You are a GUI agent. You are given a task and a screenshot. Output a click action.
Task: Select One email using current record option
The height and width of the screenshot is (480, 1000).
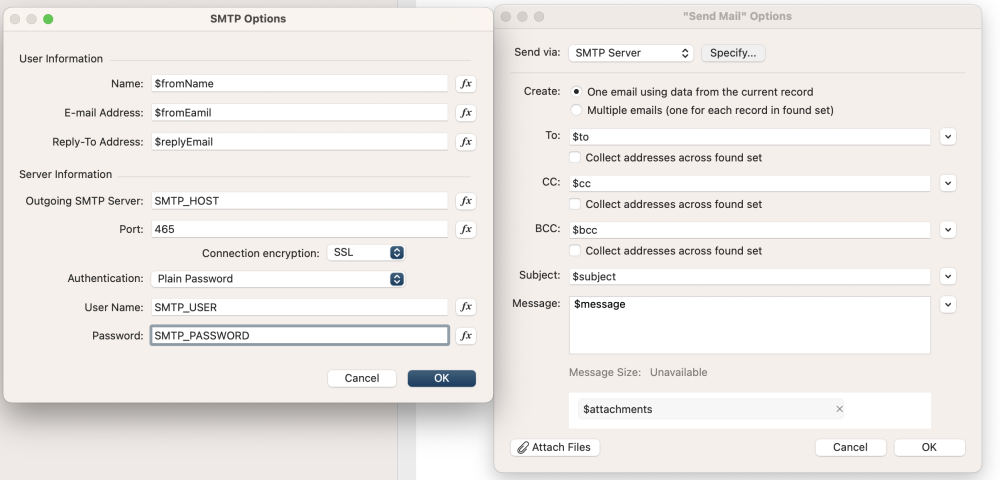tap(576, 92)
